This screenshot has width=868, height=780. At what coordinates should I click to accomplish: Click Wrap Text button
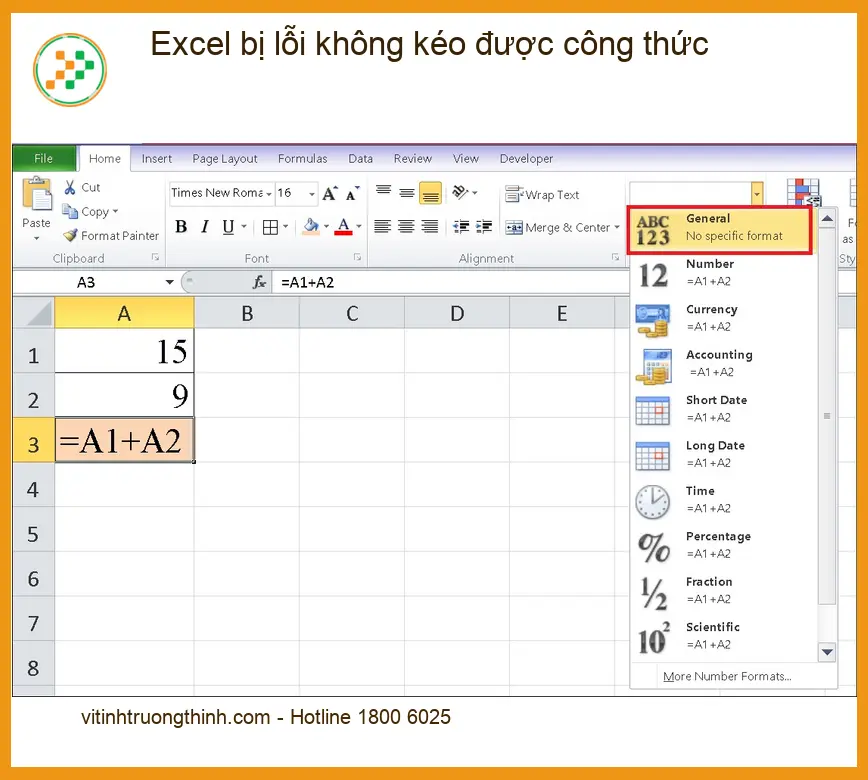(542, 194)
